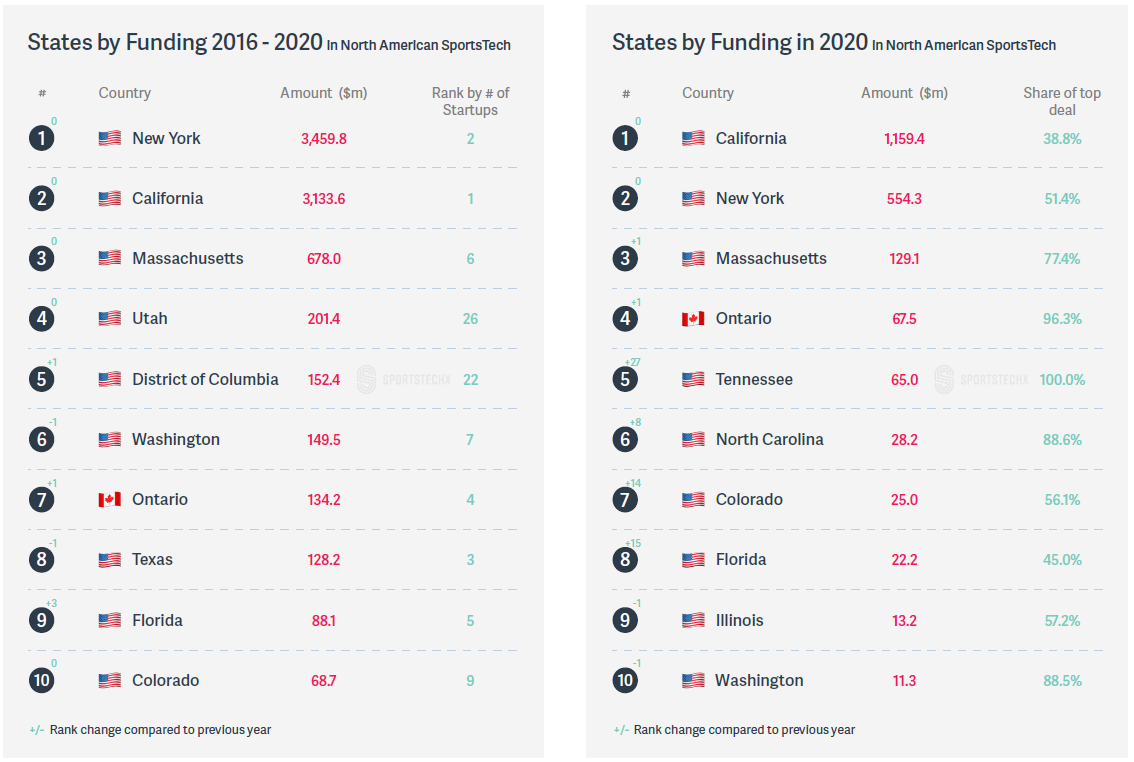Viewport: 1134px width, 762px height.
Task: Click the US flag next to Utah
Action: point(110,319)
